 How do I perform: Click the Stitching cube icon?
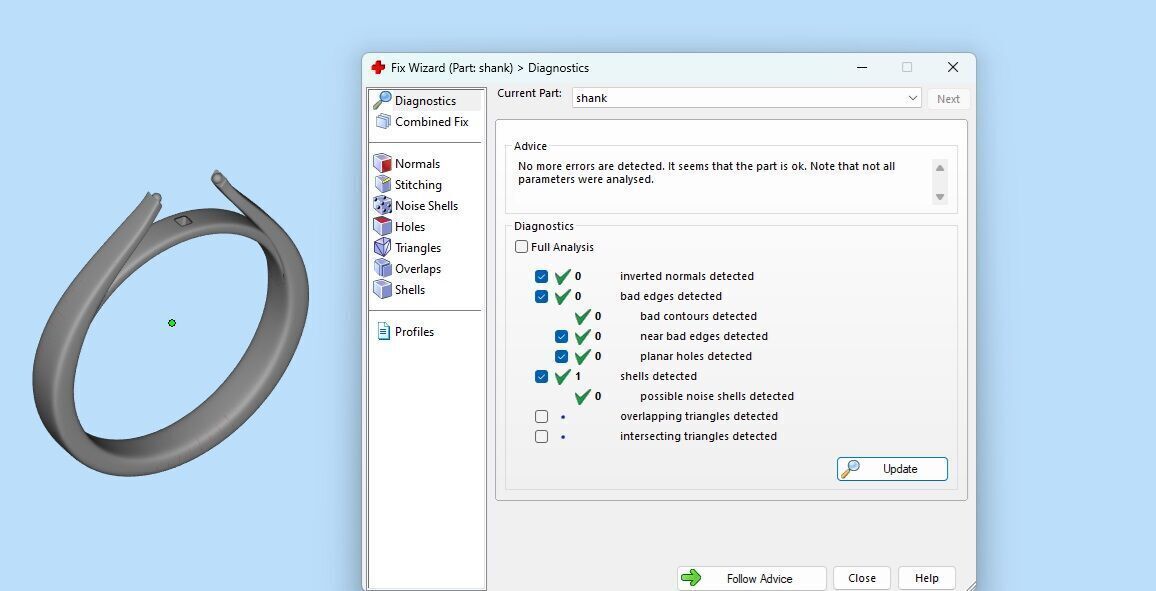[x=382, y=184]
